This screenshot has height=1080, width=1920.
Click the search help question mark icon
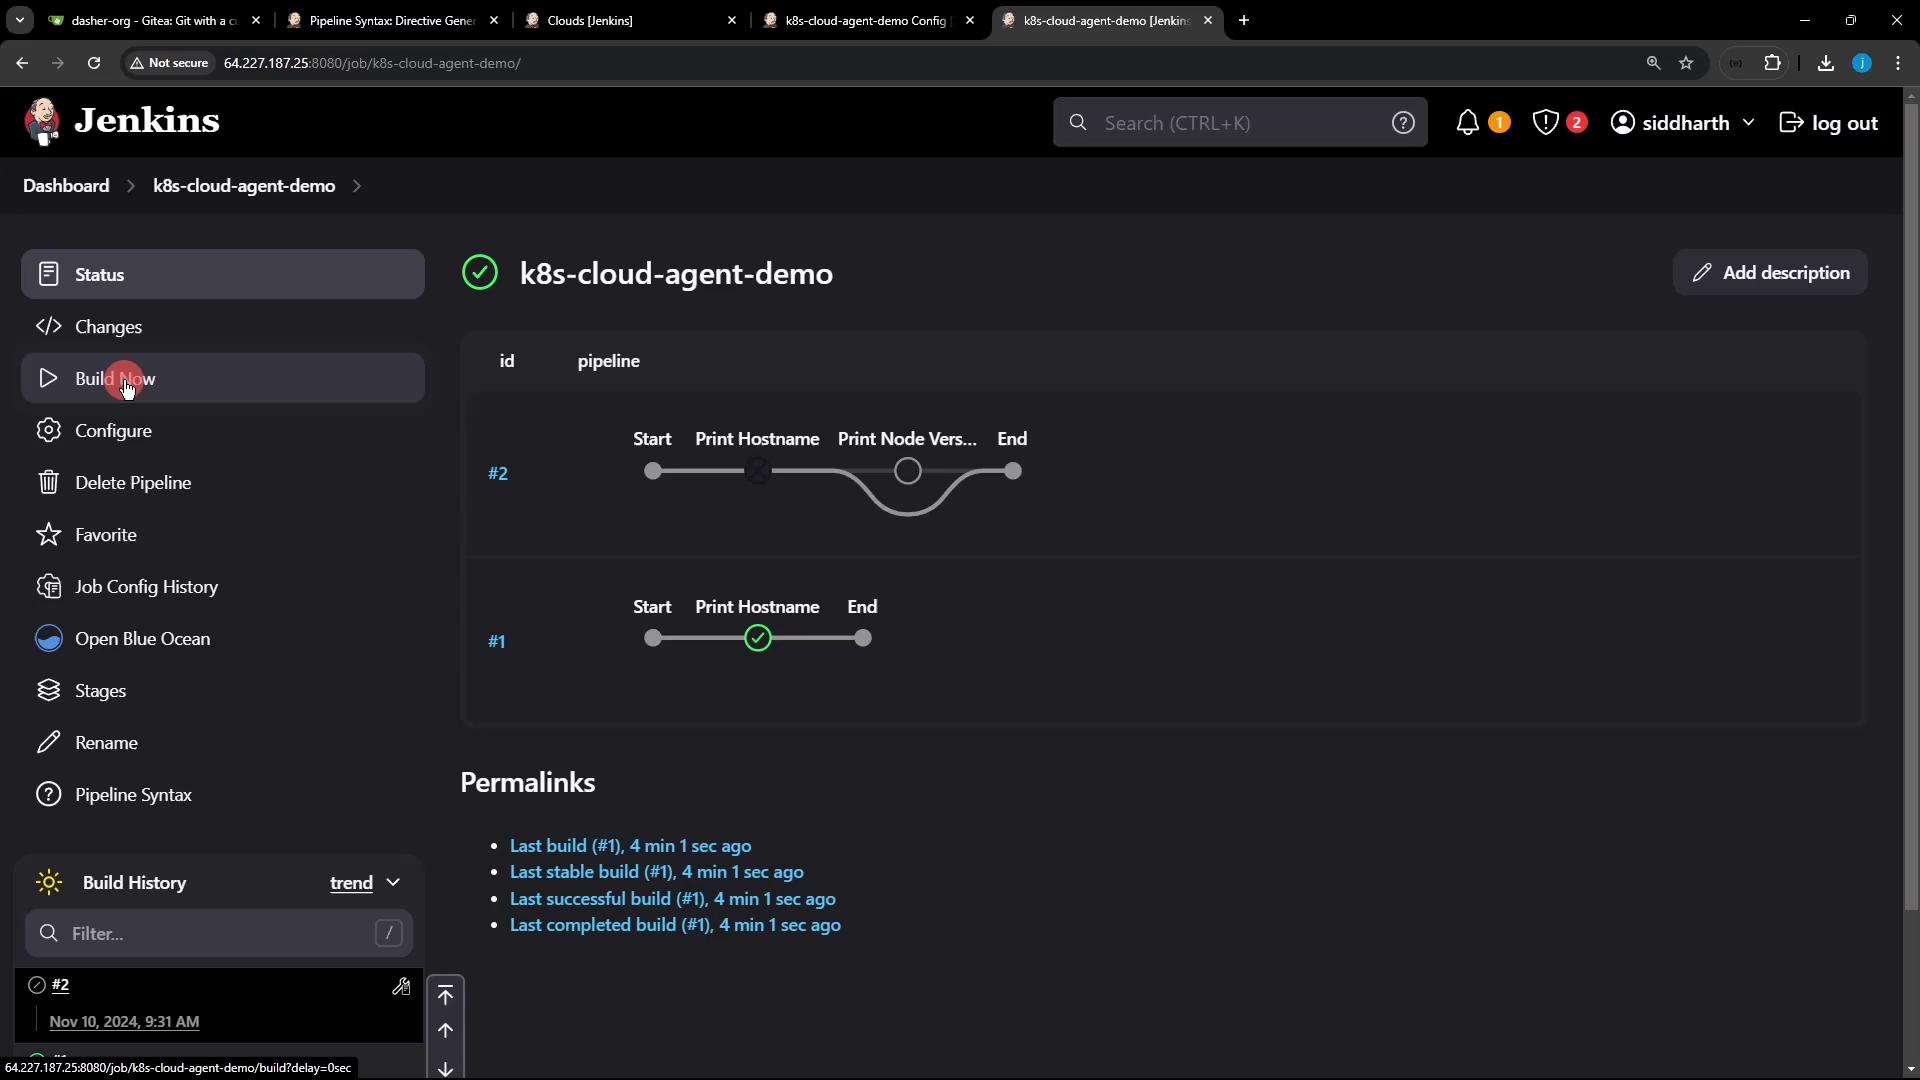[x=1403, y=123]
